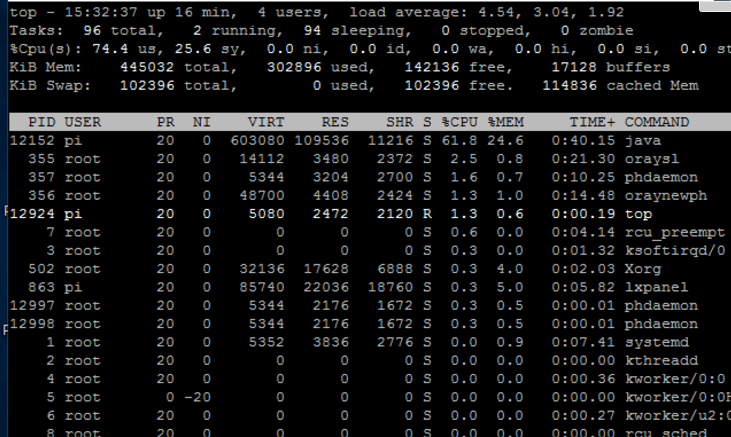This screenshot has width=731, height=437.
Task: Select the Xorg process name
Action: pos(643,269)
